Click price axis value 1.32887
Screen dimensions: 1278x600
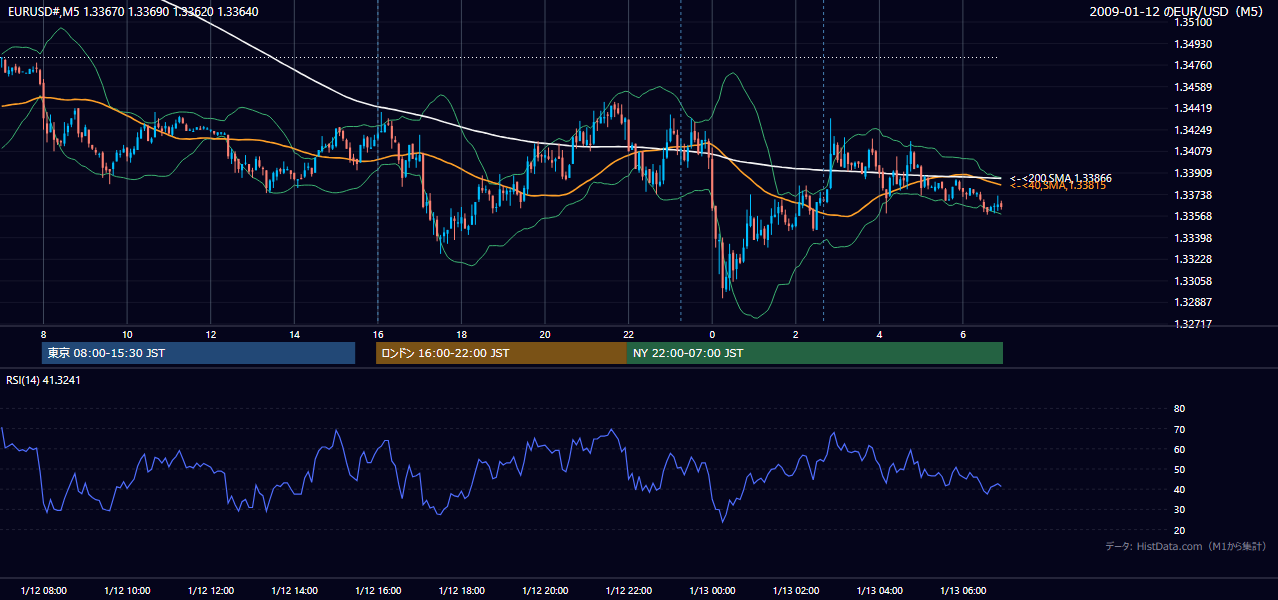coord(1194,302)
